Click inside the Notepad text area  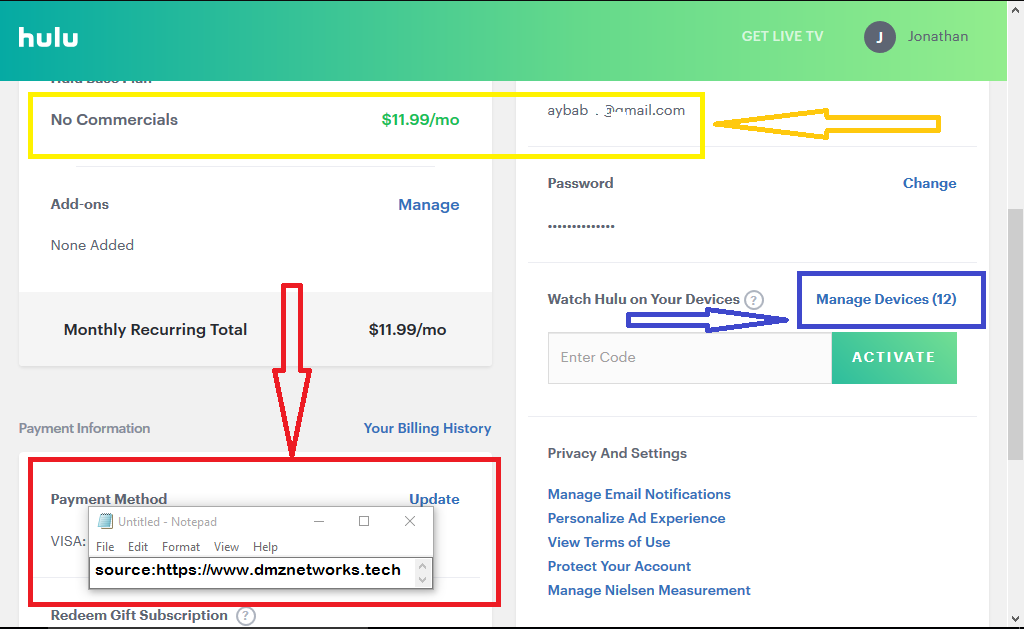point(253,573)
